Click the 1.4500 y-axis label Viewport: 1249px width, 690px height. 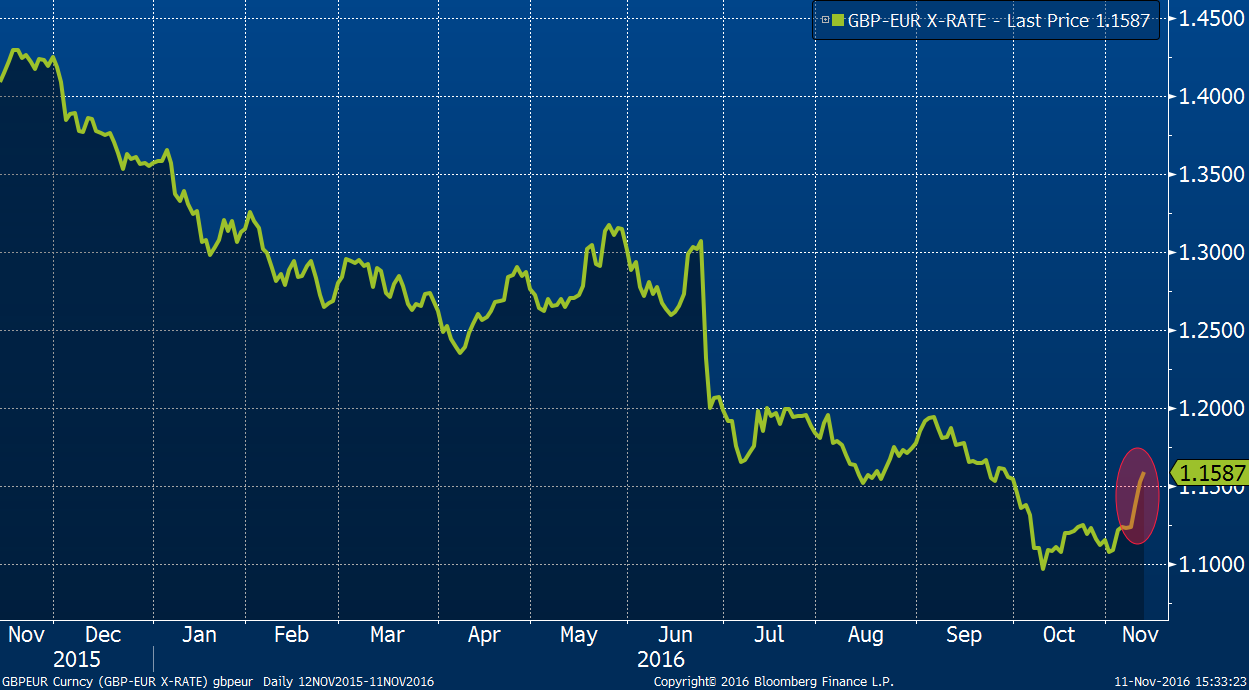pyautogui.click(x=1206, y=19)
